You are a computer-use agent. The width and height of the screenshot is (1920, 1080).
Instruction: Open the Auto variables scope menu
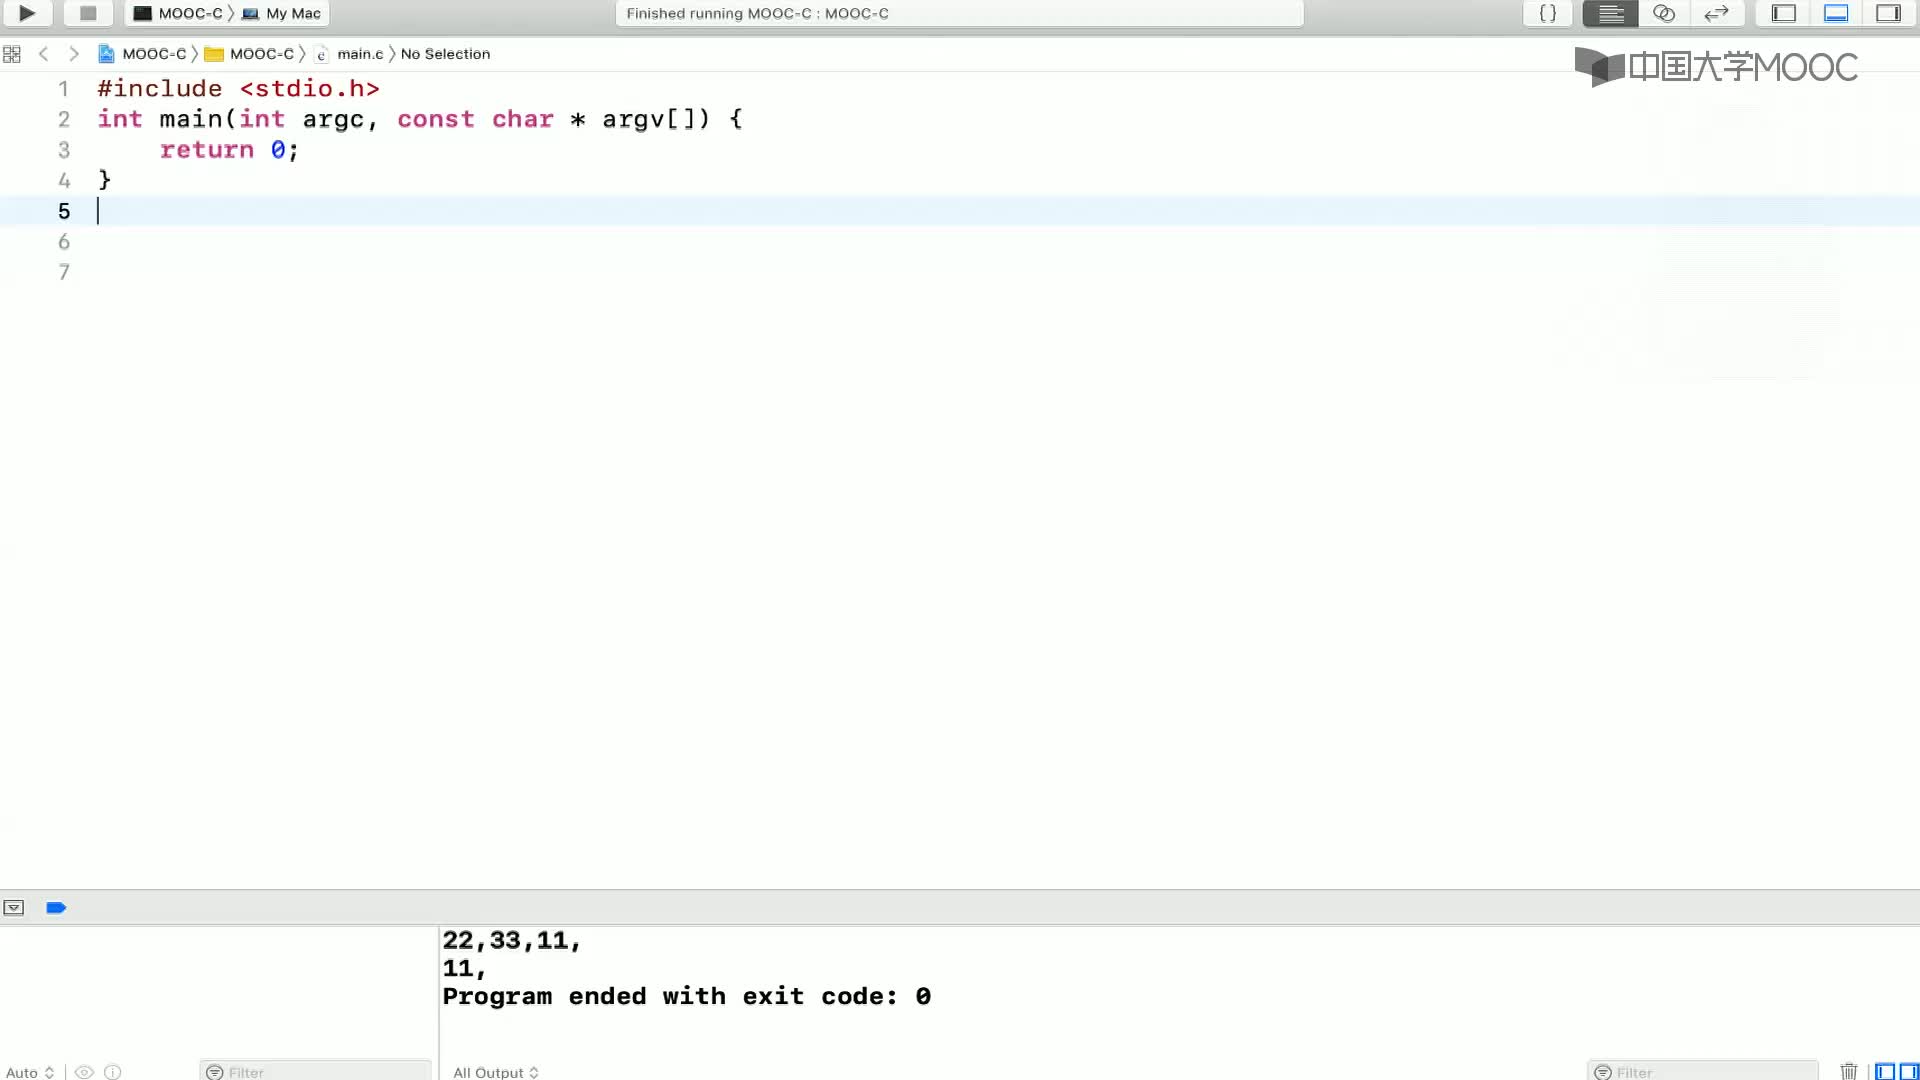tap(29, 1072)
